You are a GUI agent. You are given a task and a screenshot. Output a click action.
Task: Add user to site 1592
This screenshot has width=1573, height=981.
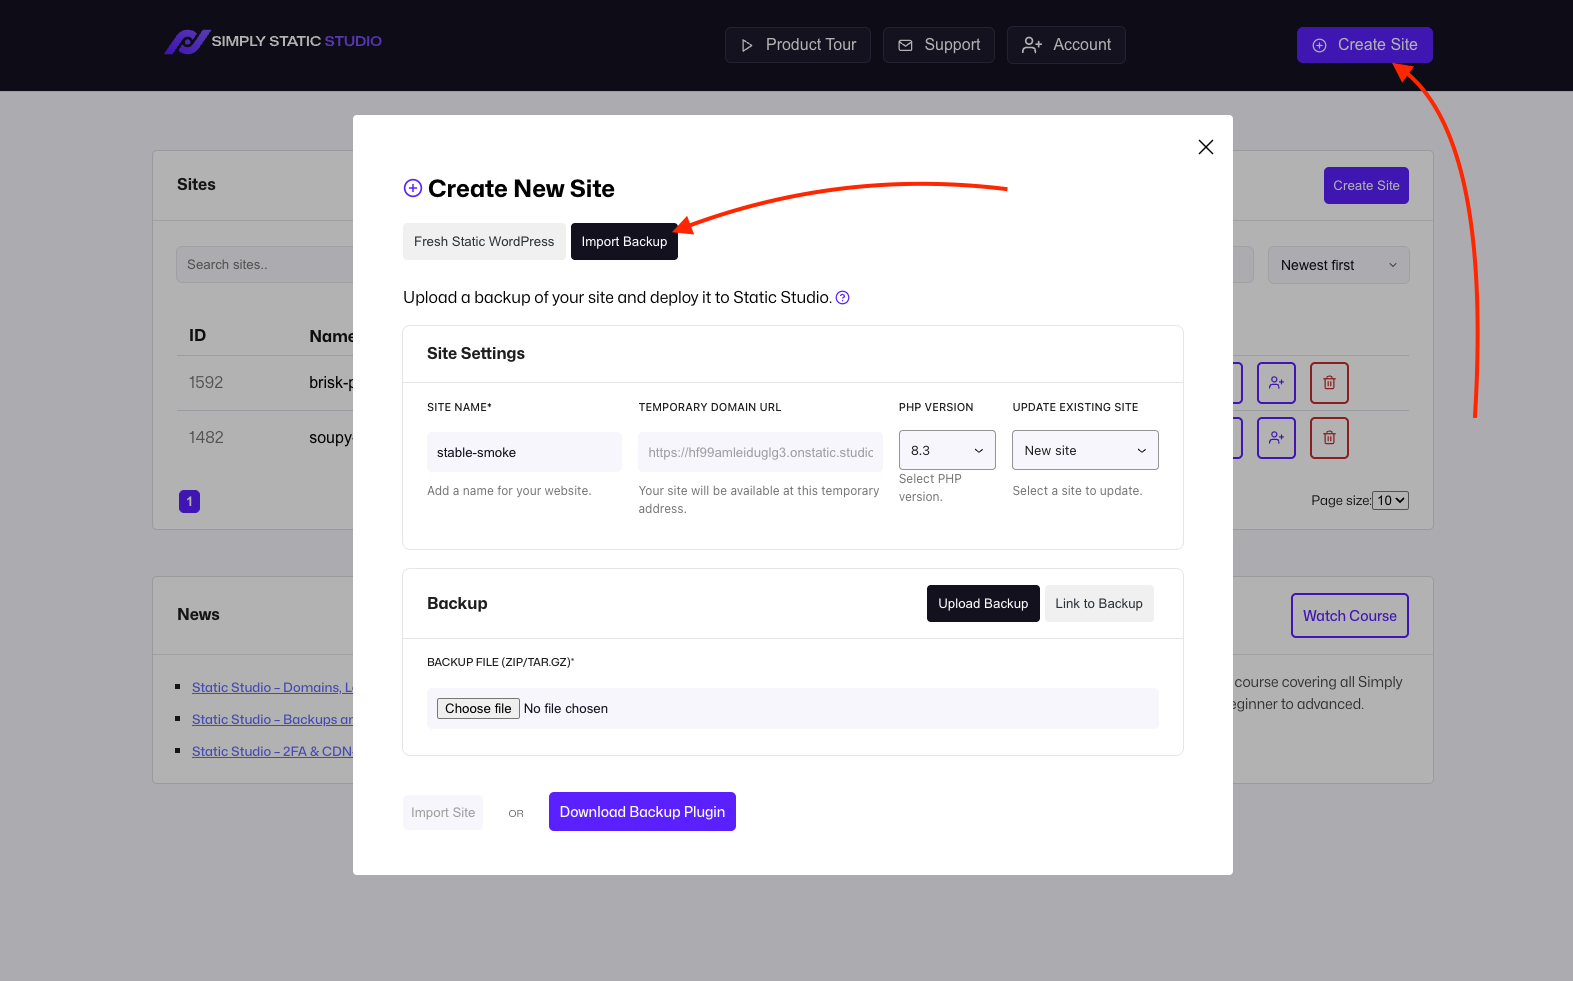(x=1276, y=383)
